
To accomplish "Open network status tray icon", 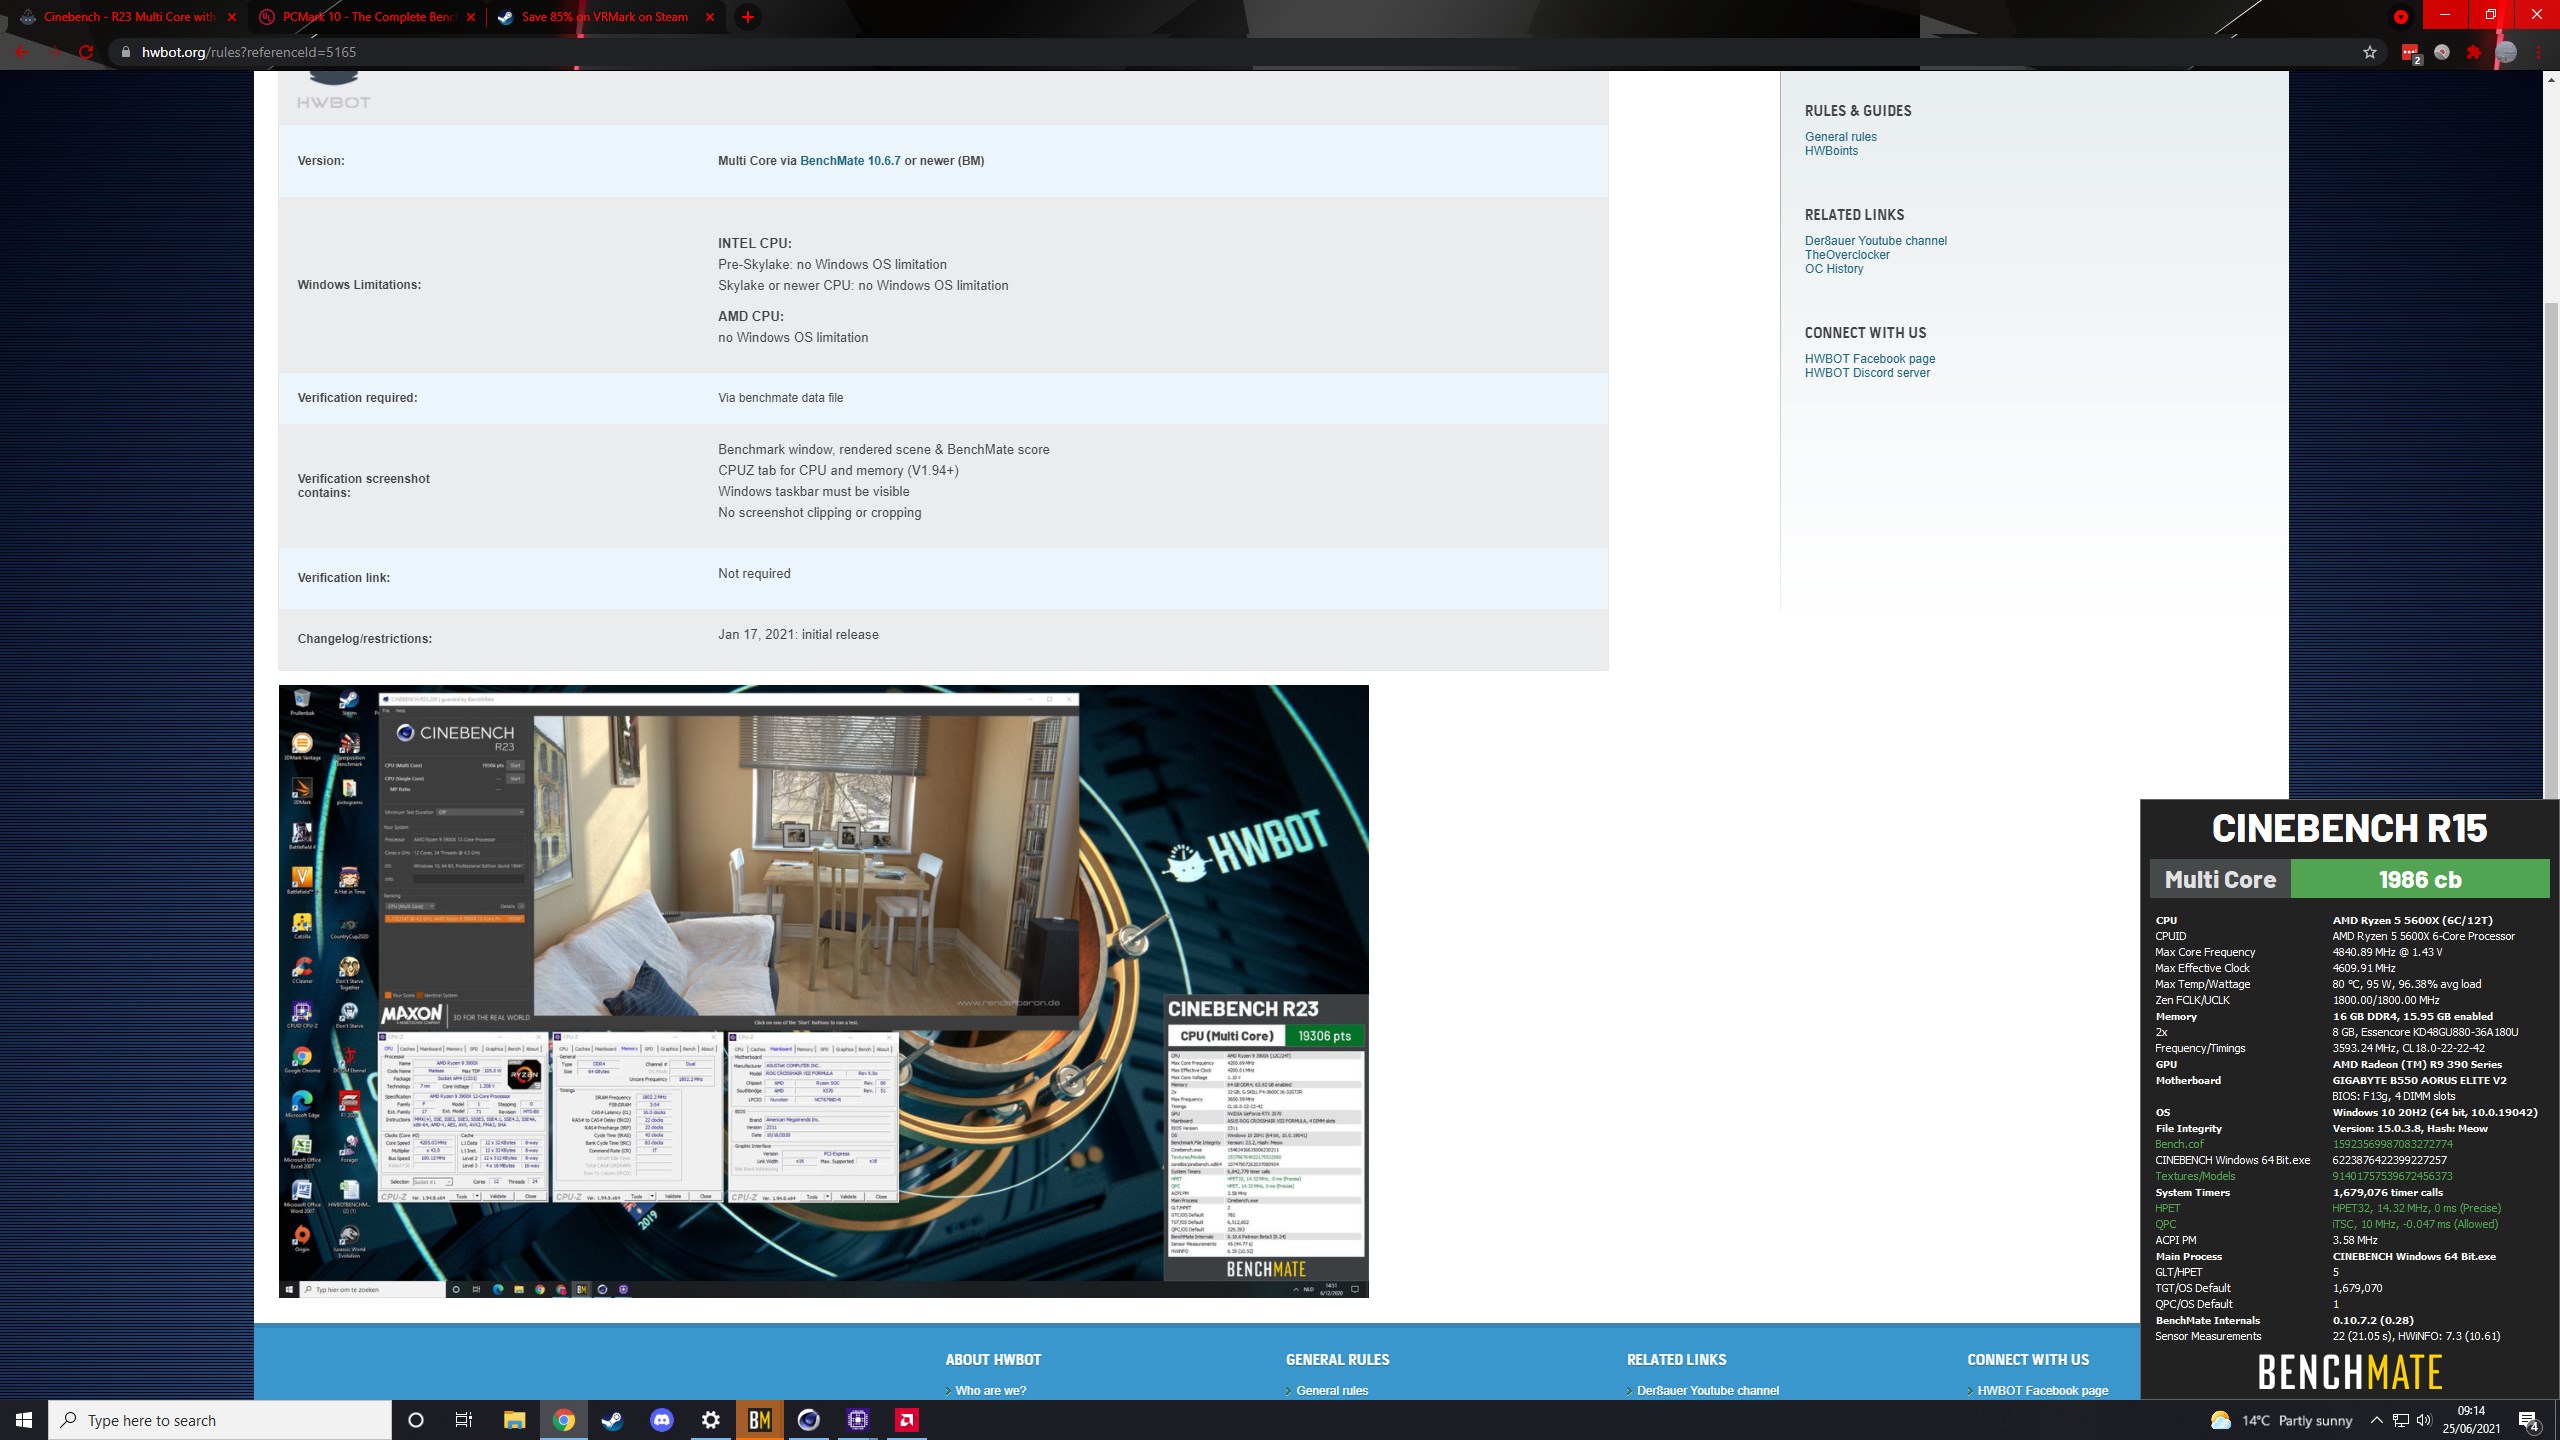I will click(2401, 1420).
